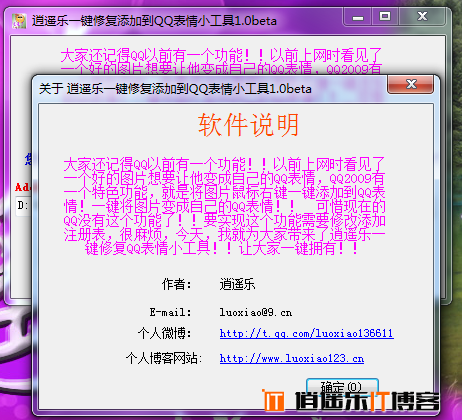Open the www.luoxiao123.cn blog link

(x=292, y=359)
